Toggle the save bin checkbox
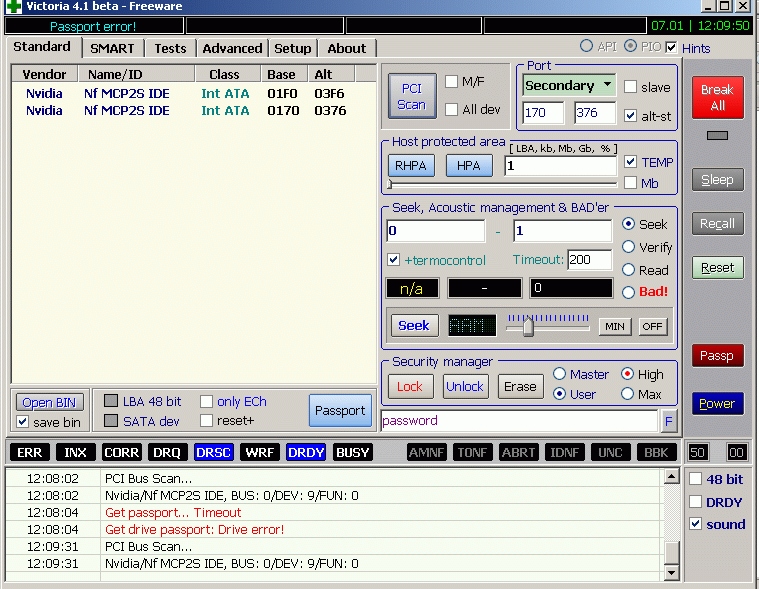759x589 pixels. (x=22, y=422)
